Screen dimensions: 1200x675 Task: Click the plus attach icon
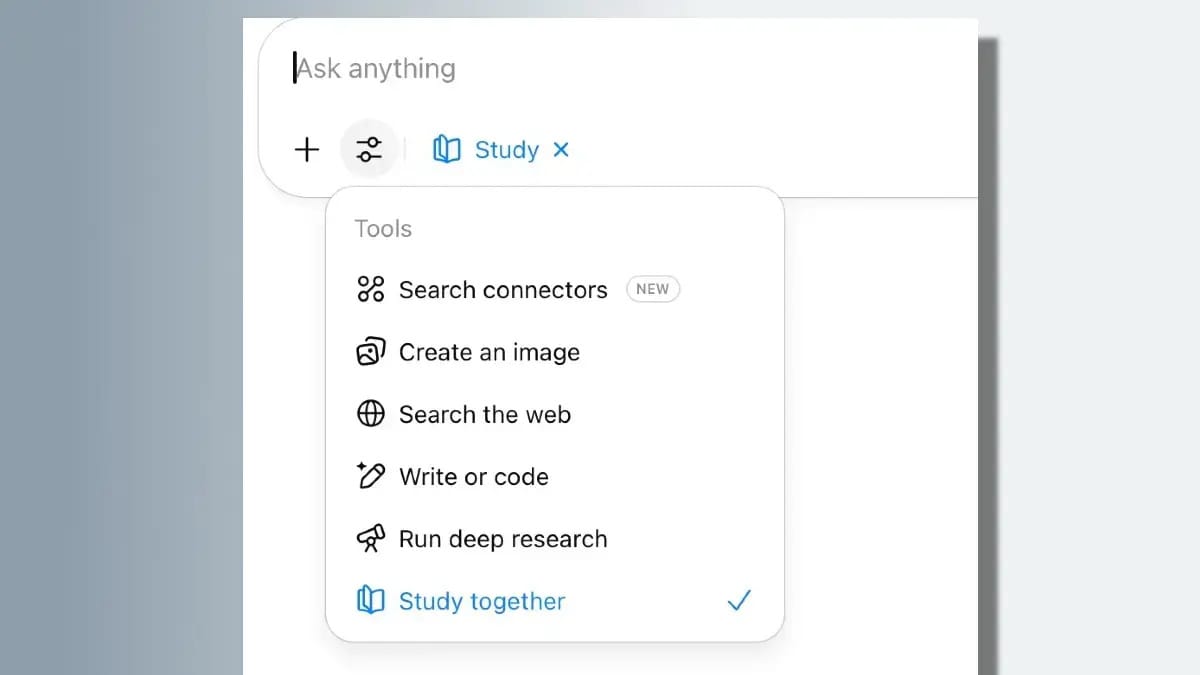[x=307, y=150]
